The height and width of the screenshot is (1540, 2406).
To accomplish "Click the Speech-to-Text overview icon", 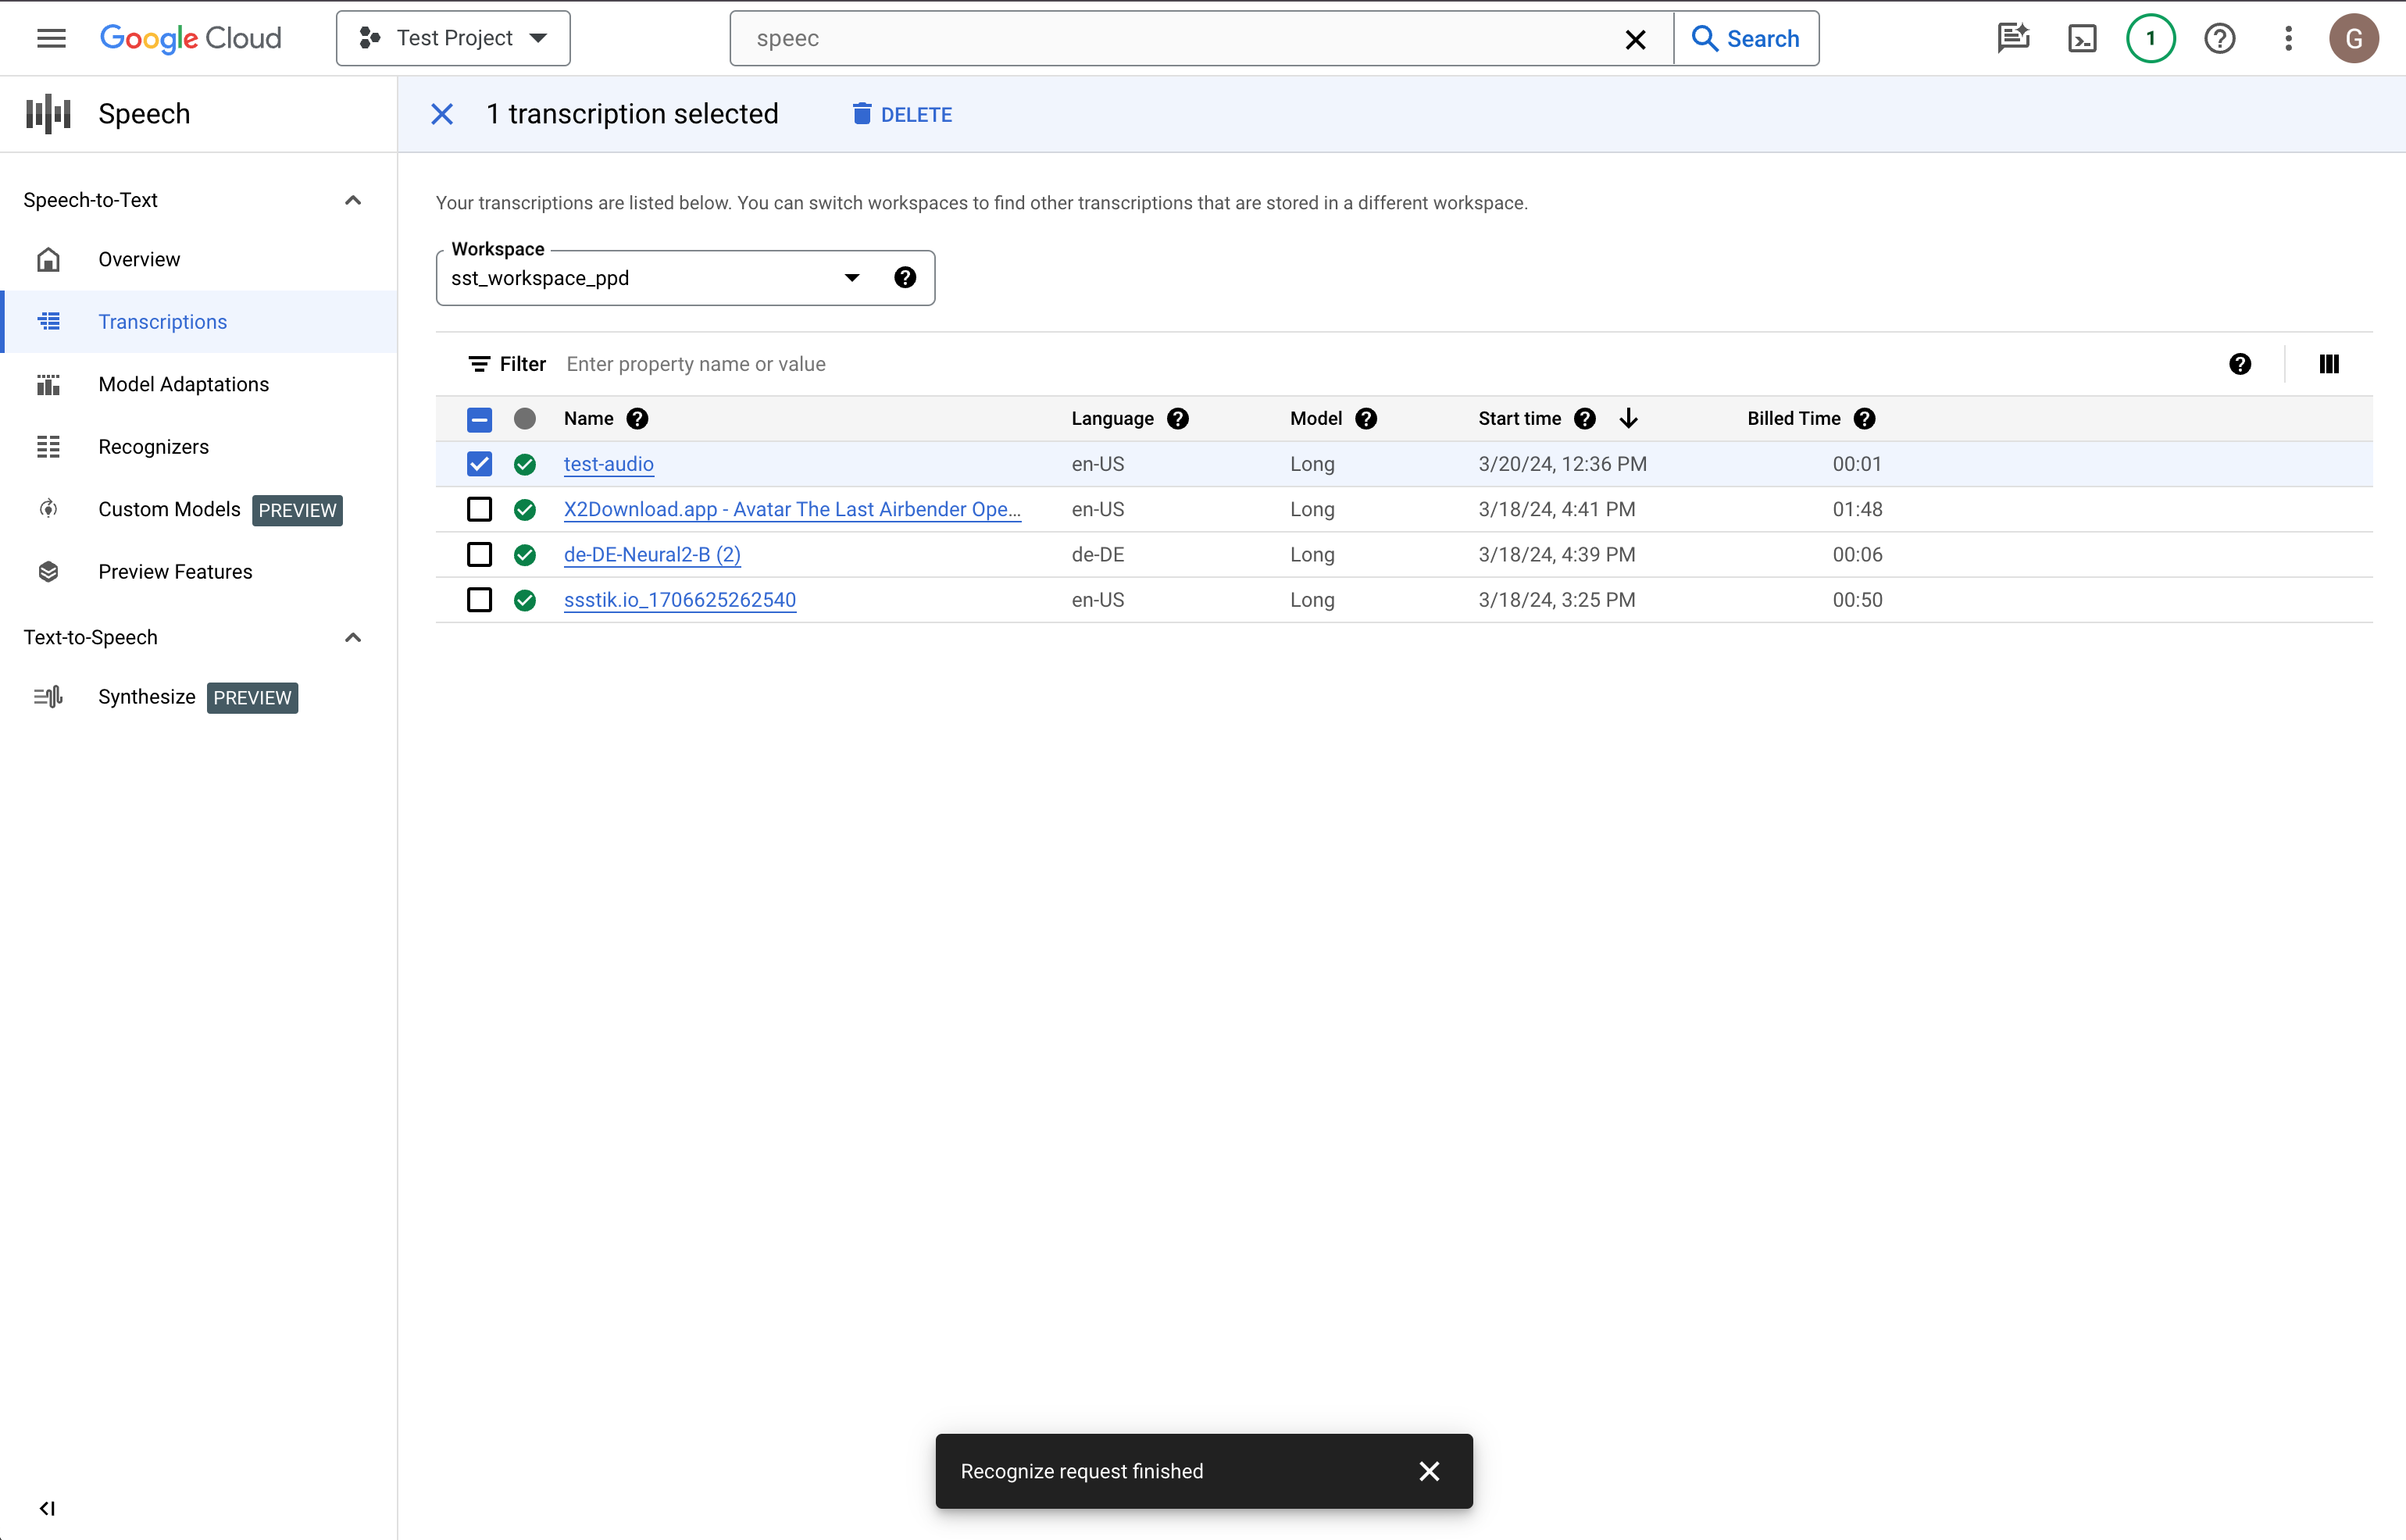I will point(48,259).
